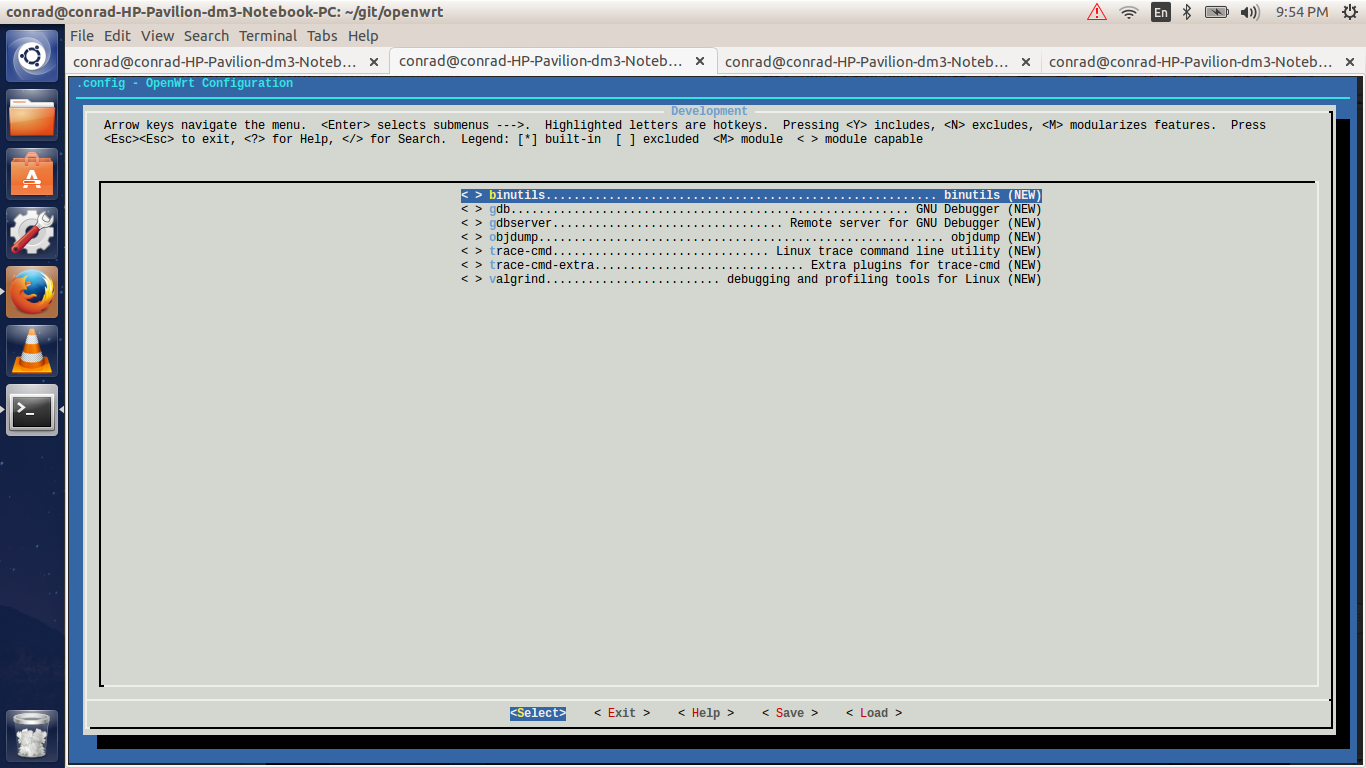
Task: Open the Terminal menu
Action: tap(268, 36)
